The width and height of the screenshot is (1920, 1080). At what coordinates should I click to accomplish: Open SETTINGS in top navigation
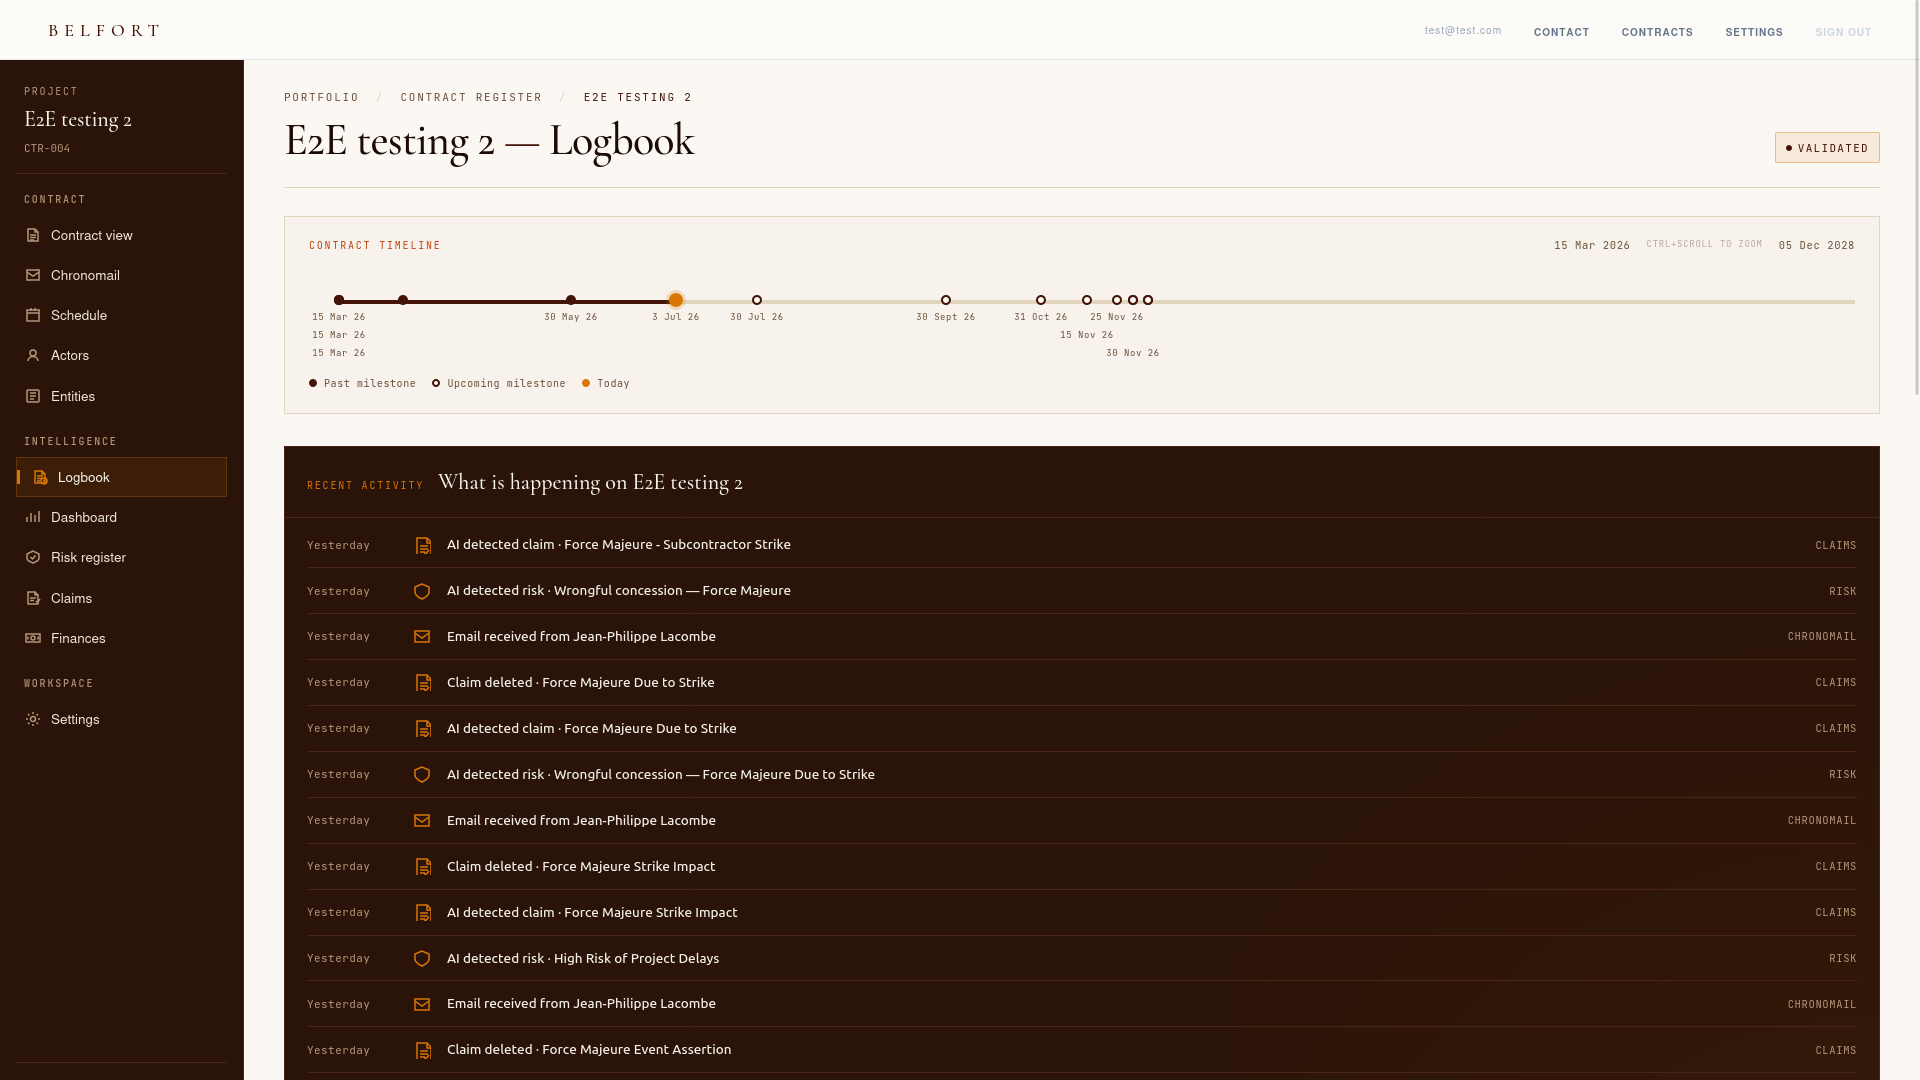tap(1754, 32)
